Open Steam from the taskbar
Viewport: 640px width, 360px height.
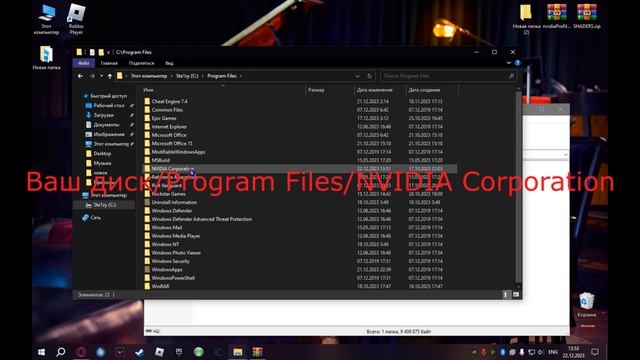coord(140,352)
